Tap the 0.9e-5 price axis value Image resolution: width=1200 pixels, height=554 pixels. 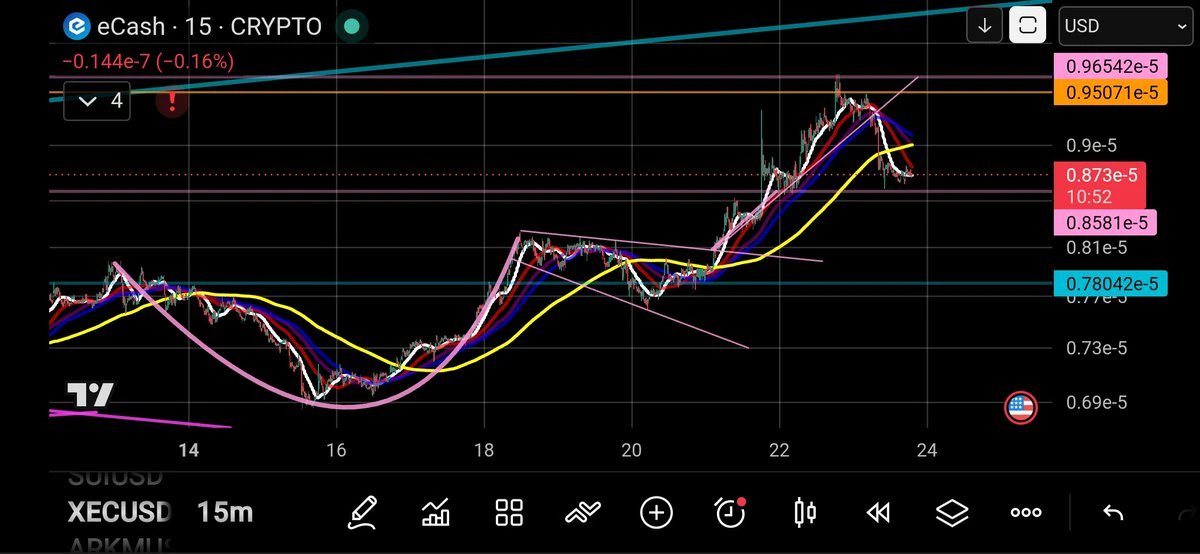1094,145
